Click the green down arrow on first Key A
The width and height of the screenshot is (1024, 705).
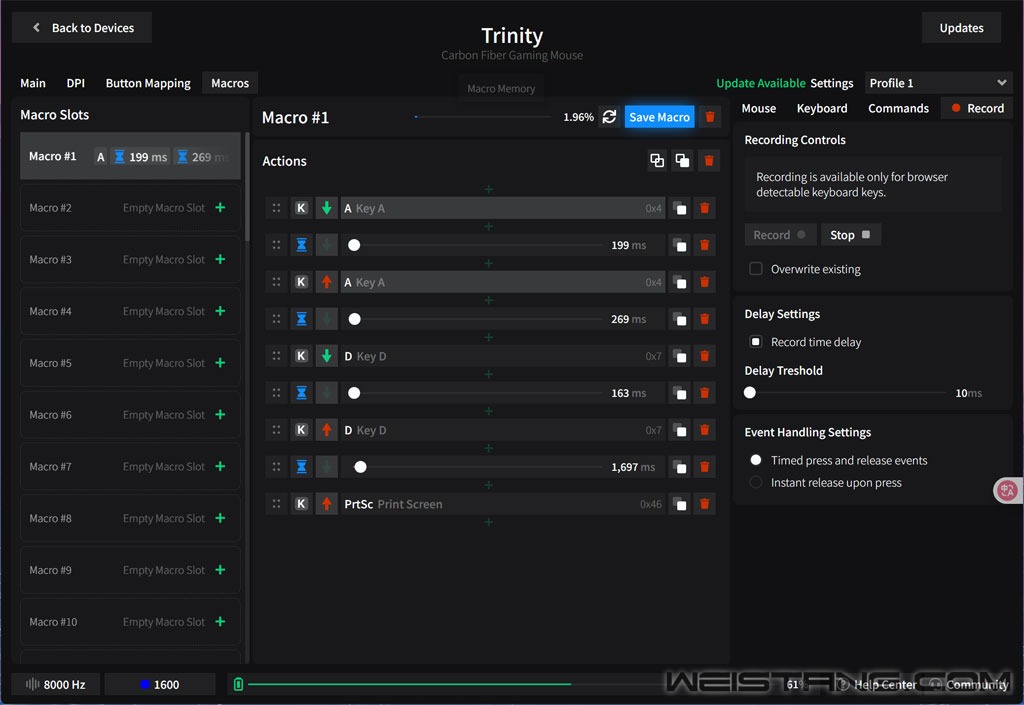(326, 208)
